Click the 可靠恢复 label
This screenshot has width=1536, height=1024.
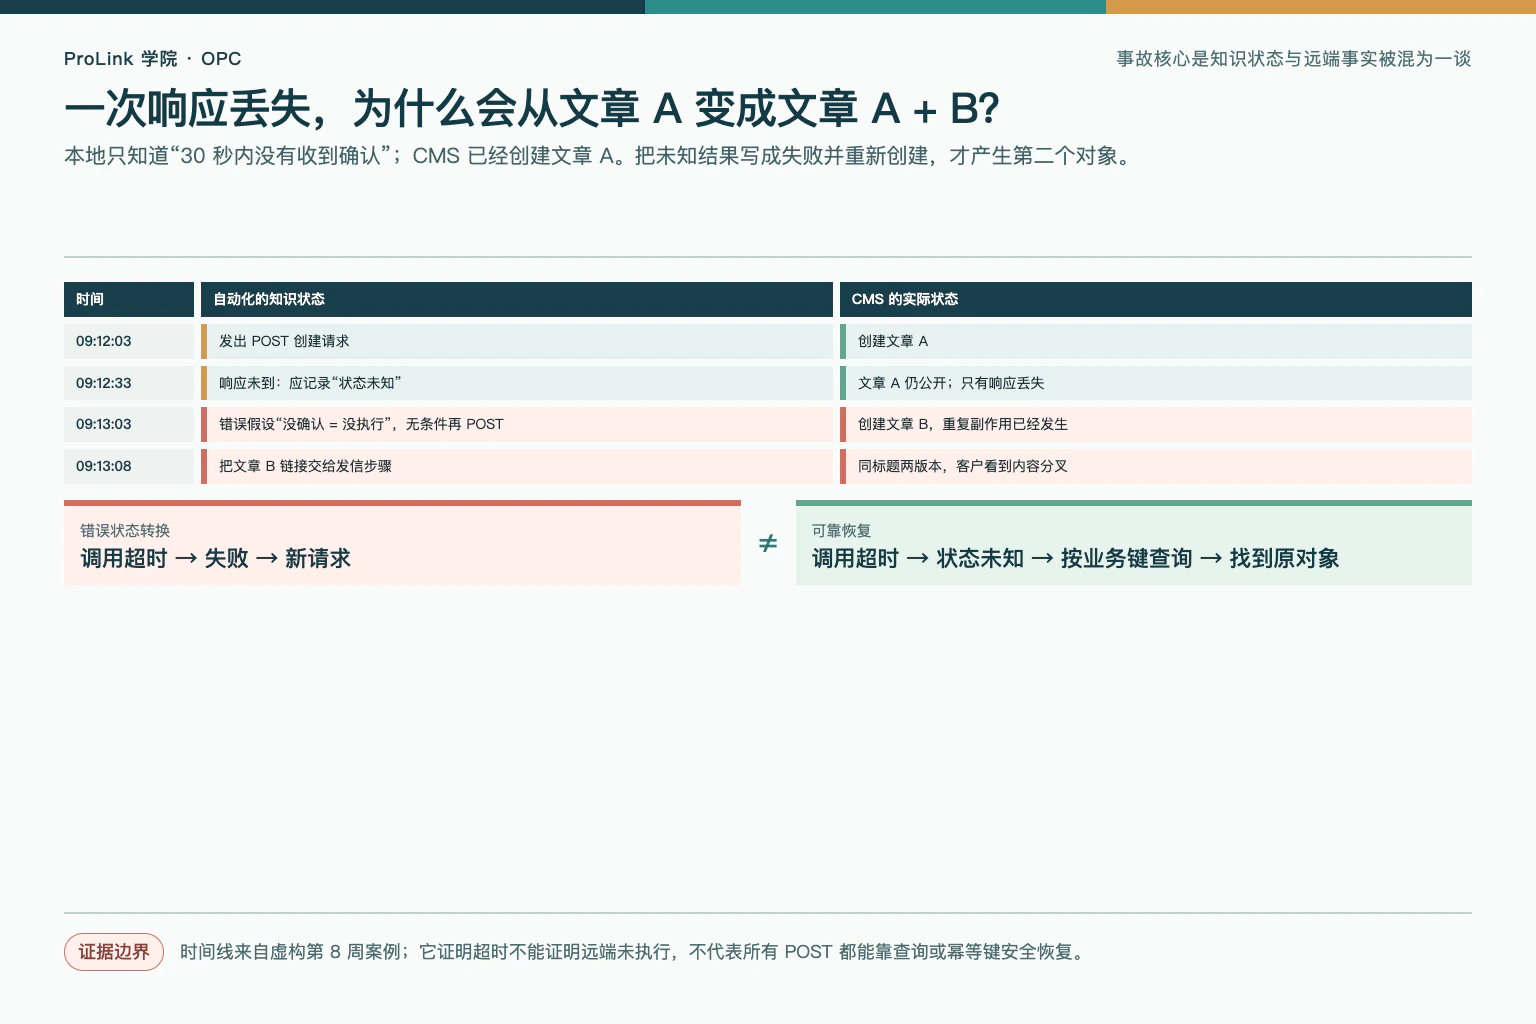841,531
